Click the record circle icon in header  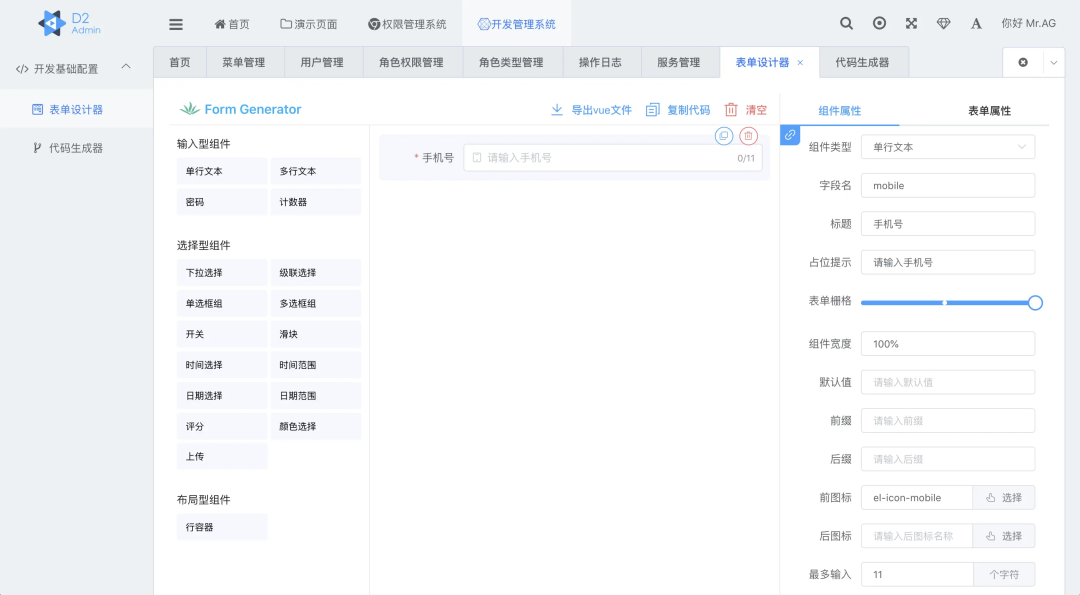879,23
